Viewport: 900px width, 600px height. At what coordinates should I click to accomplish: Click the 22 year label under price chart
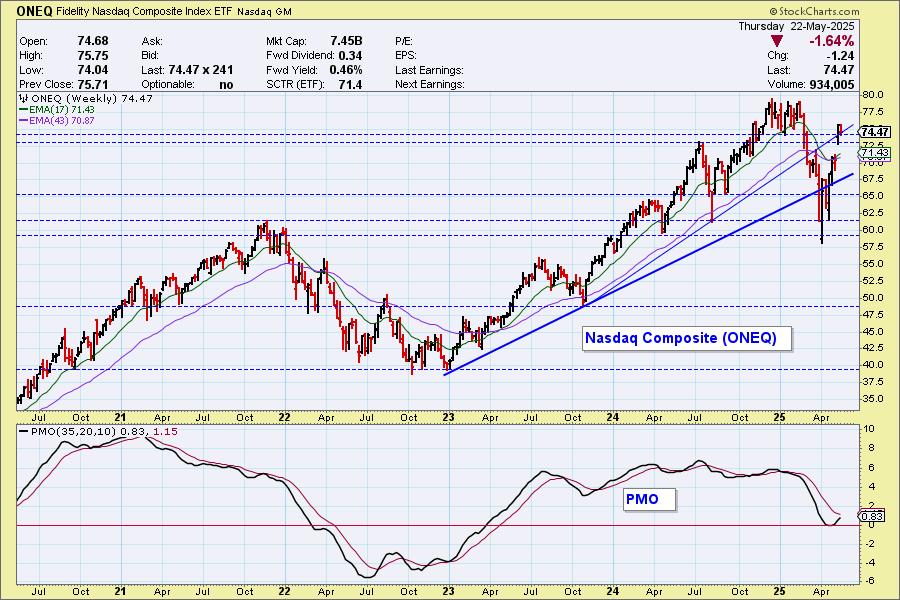285,417
